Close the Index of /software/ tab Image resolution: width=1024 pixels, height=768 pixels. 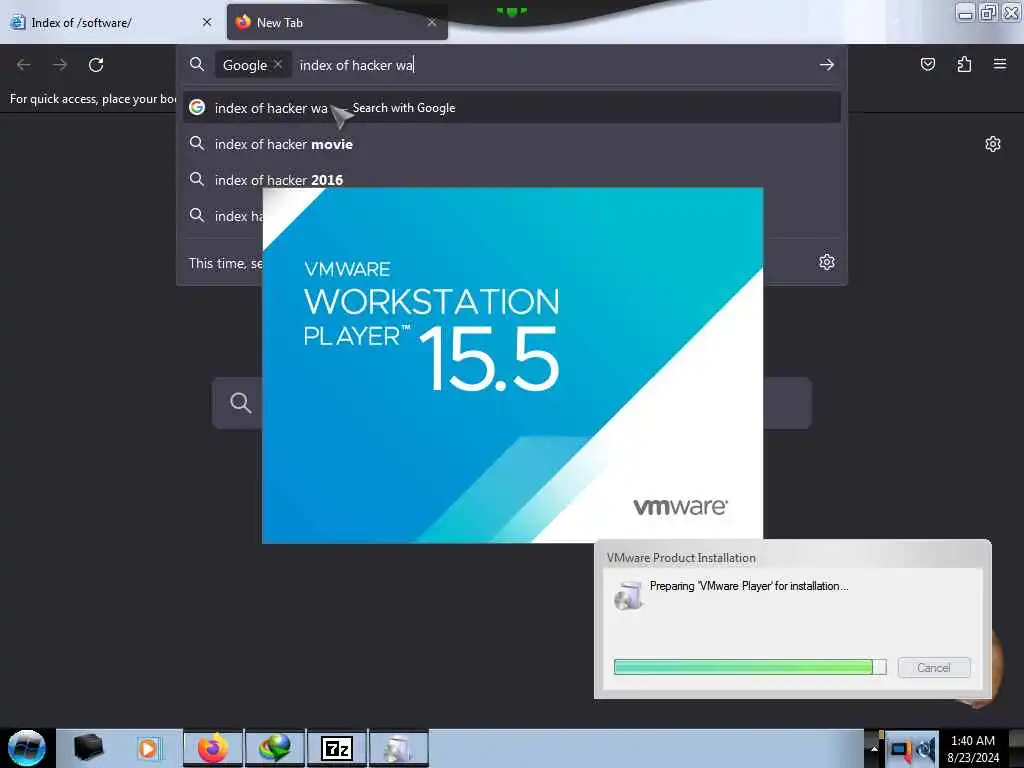point(207,22)
